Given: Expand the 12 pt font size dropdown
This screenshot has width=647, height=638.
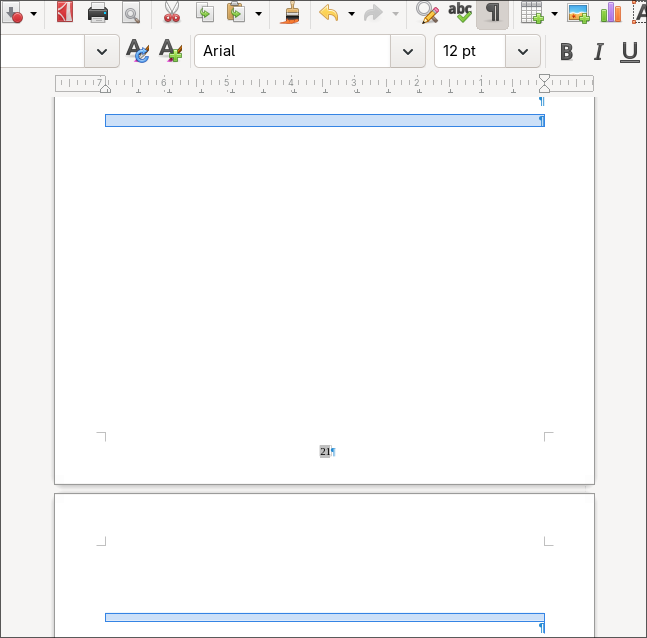Looking at the screenshot, I should pyautogui.click(x=522, y=51).
